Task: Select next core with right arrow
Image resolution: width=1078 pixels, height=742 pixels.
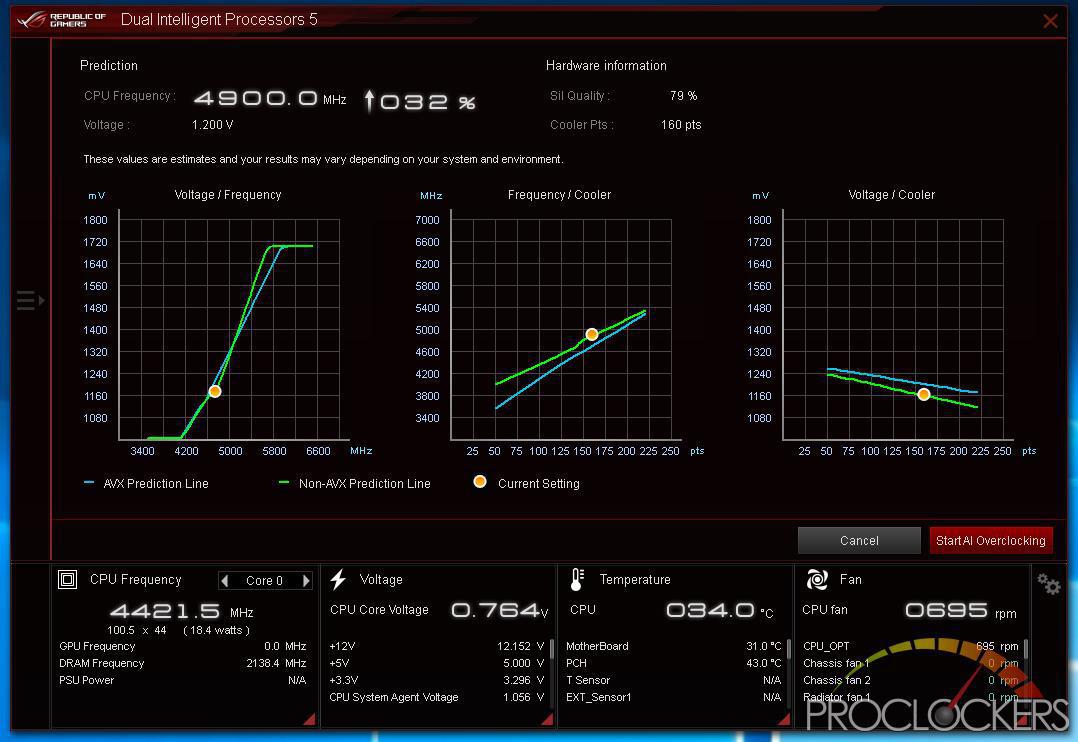Action: pos(306,580)
